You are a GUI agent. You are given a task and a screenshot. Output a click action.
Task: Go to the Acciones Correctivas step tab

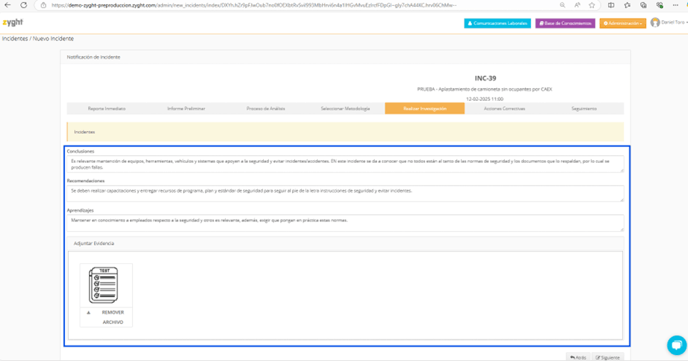pyautogui.click(x=504, y=108)
